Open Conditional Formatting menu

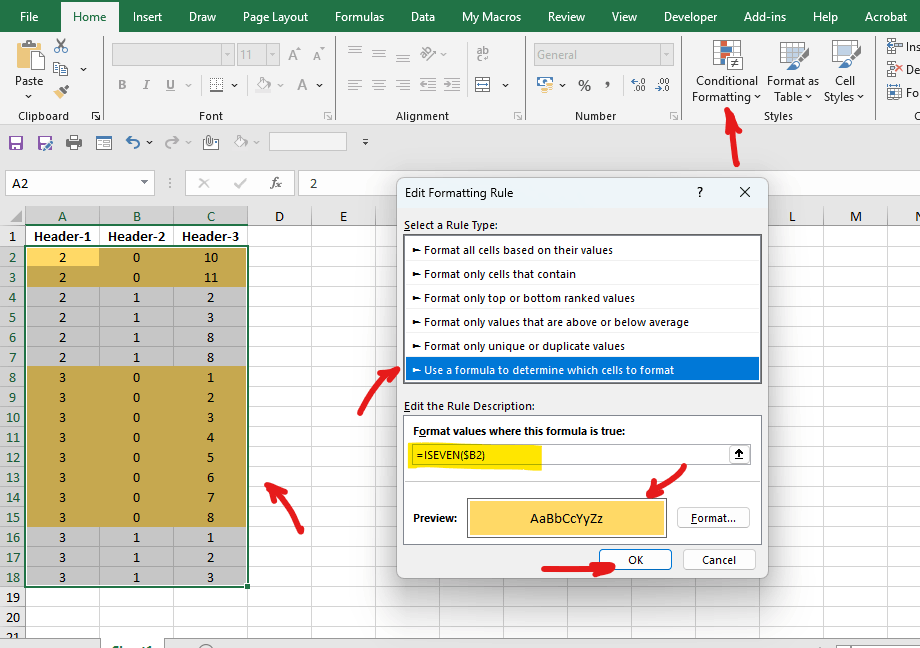[x=726, y=72]
